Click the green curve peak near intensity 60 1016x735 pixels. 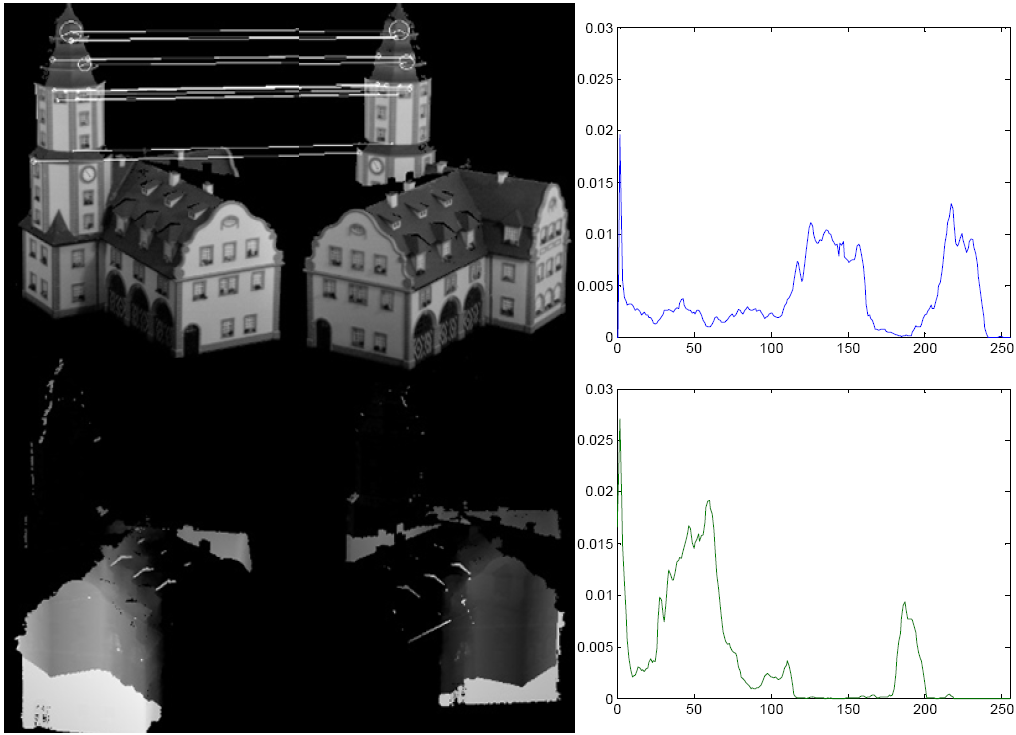coord(709,501)
